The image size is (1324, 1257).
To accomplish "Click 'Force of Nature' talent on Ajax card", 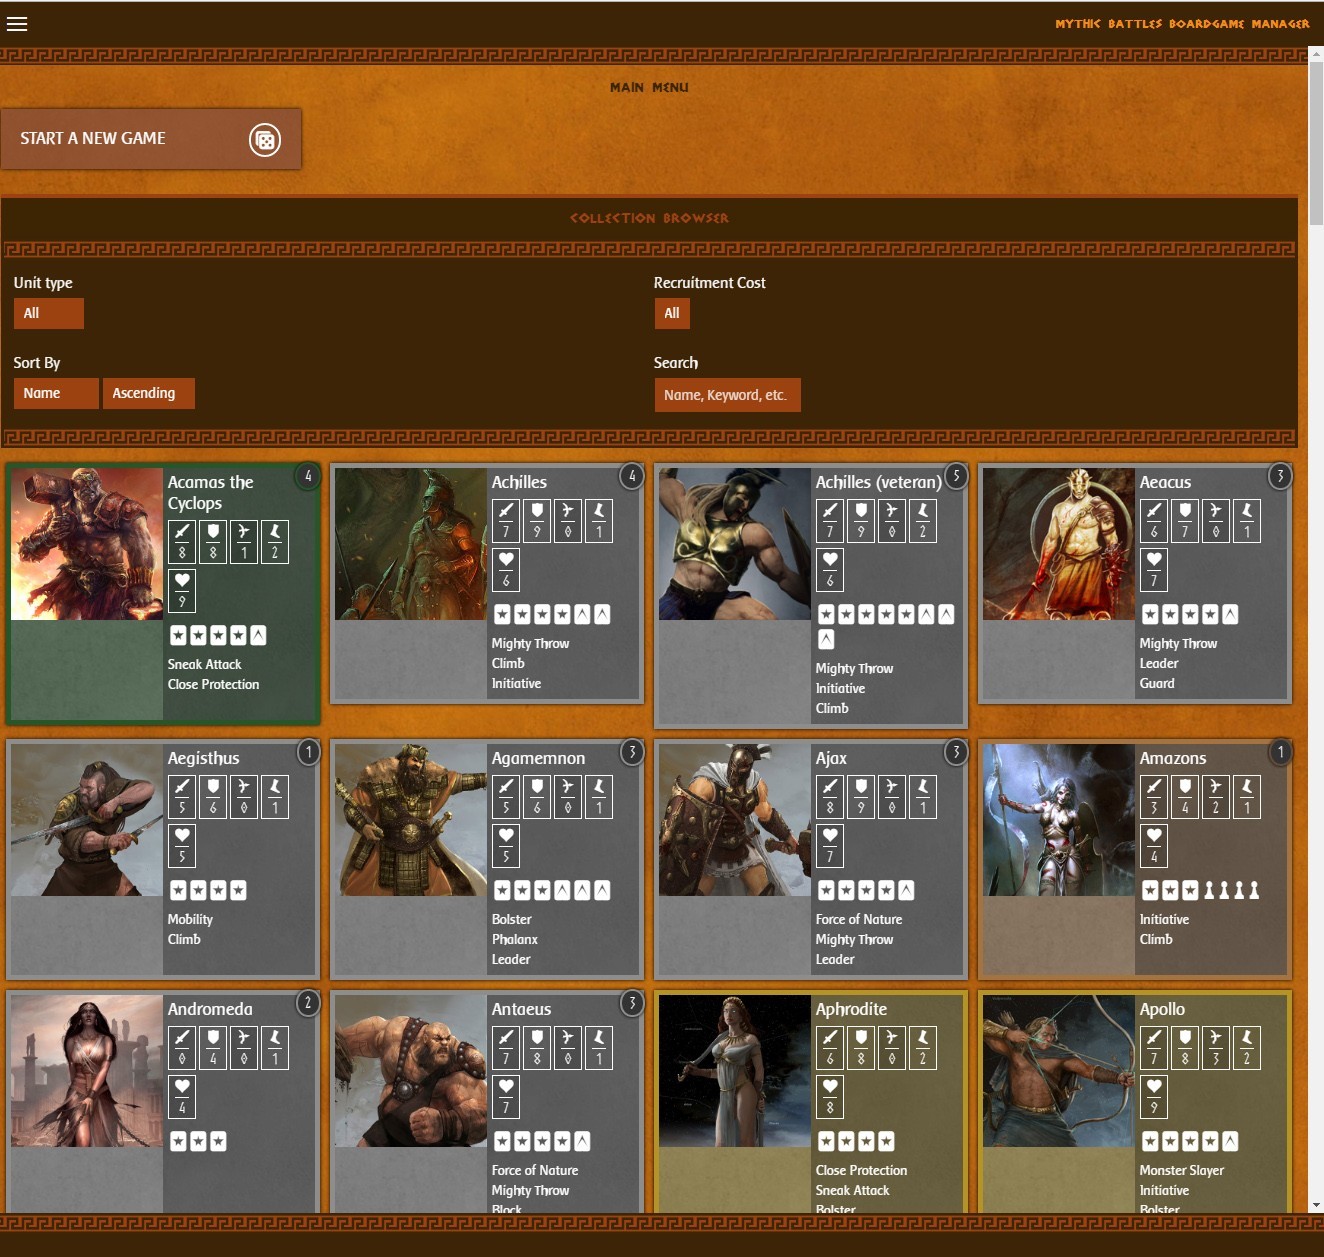I will click(x=859, y=920).
